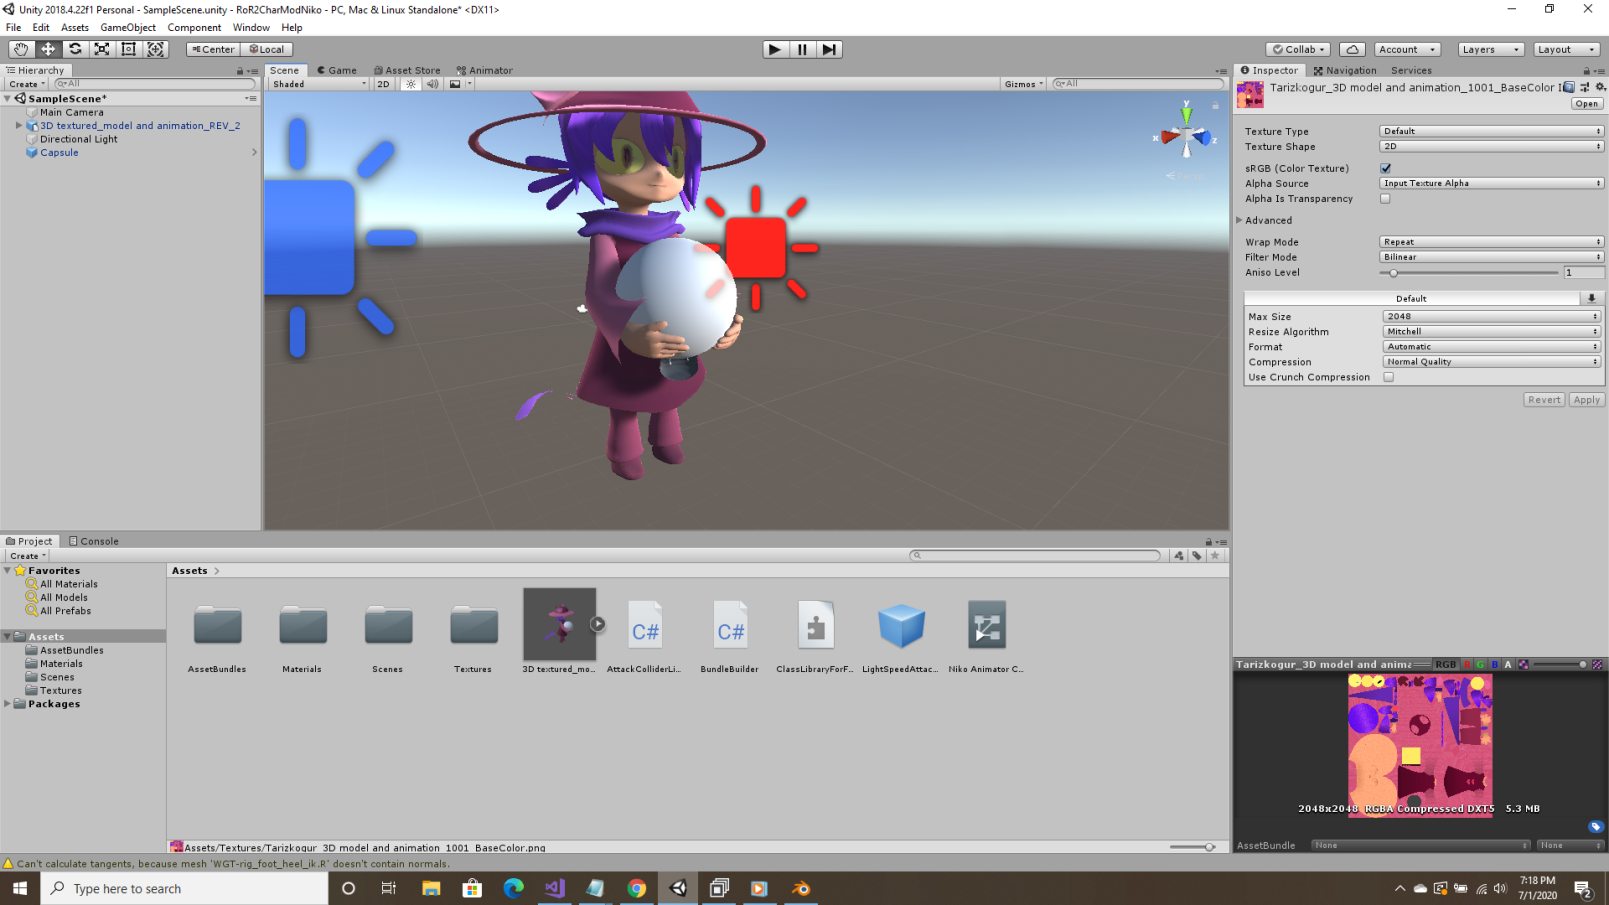Open the Collab dropdown button
The width and height of the screenshot is (1609, 905).
tap(1299, 49)
